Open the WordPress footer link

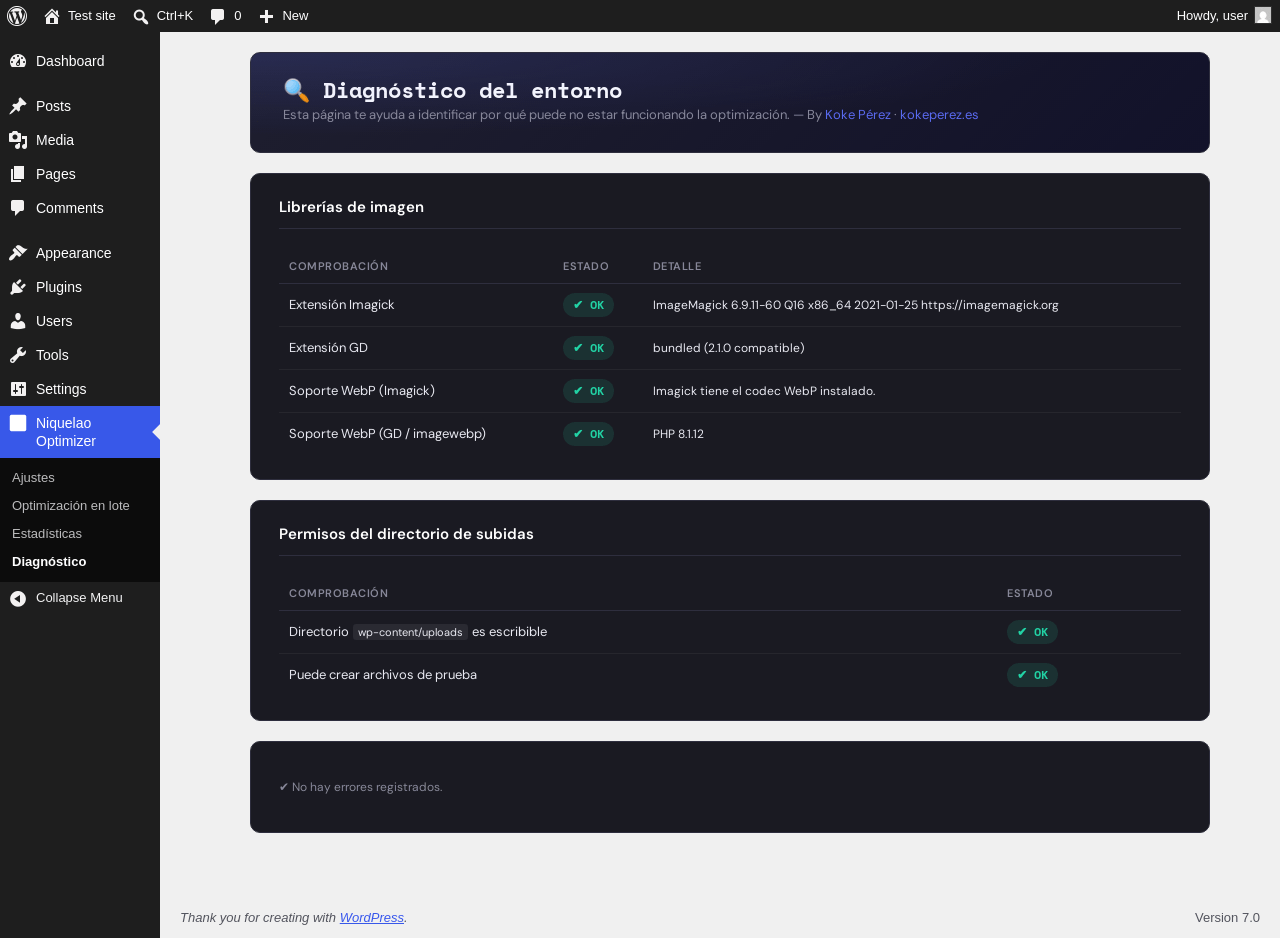pos(372,917)
